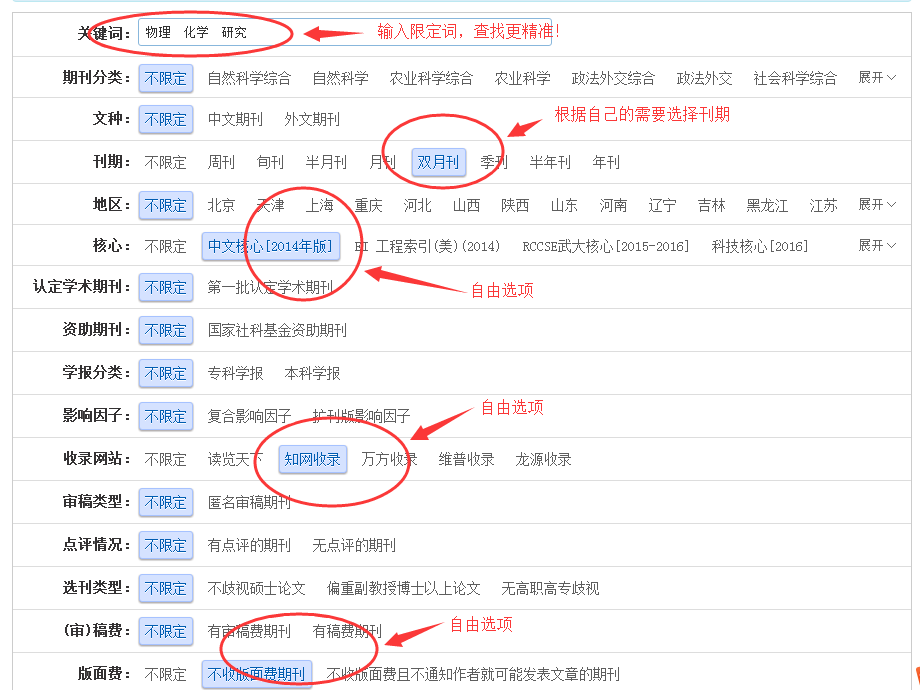Screen dimensions: 920x690
Task: Expand more options in the 核心 row
Action: [x=877, y=245]
